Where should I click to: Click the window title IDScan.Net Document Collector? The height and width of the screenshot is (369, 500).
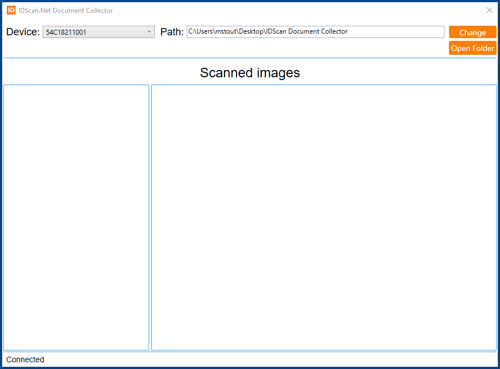point(66,11)
